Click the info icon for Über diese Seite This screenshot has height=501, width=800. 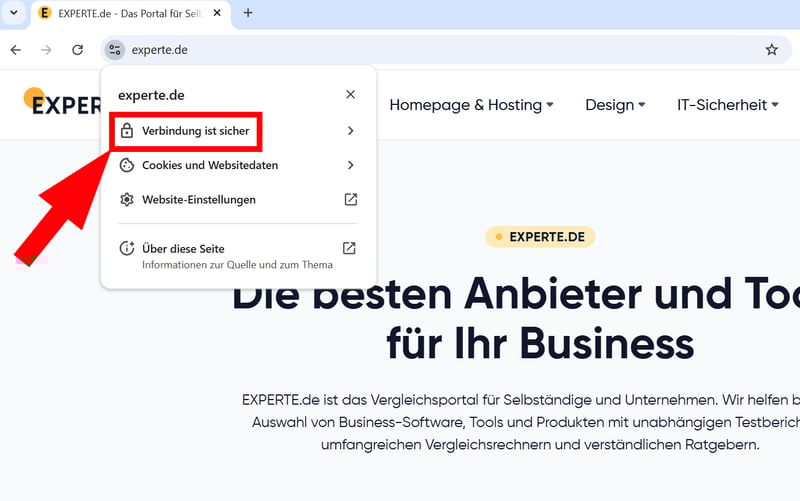point(127,248)
